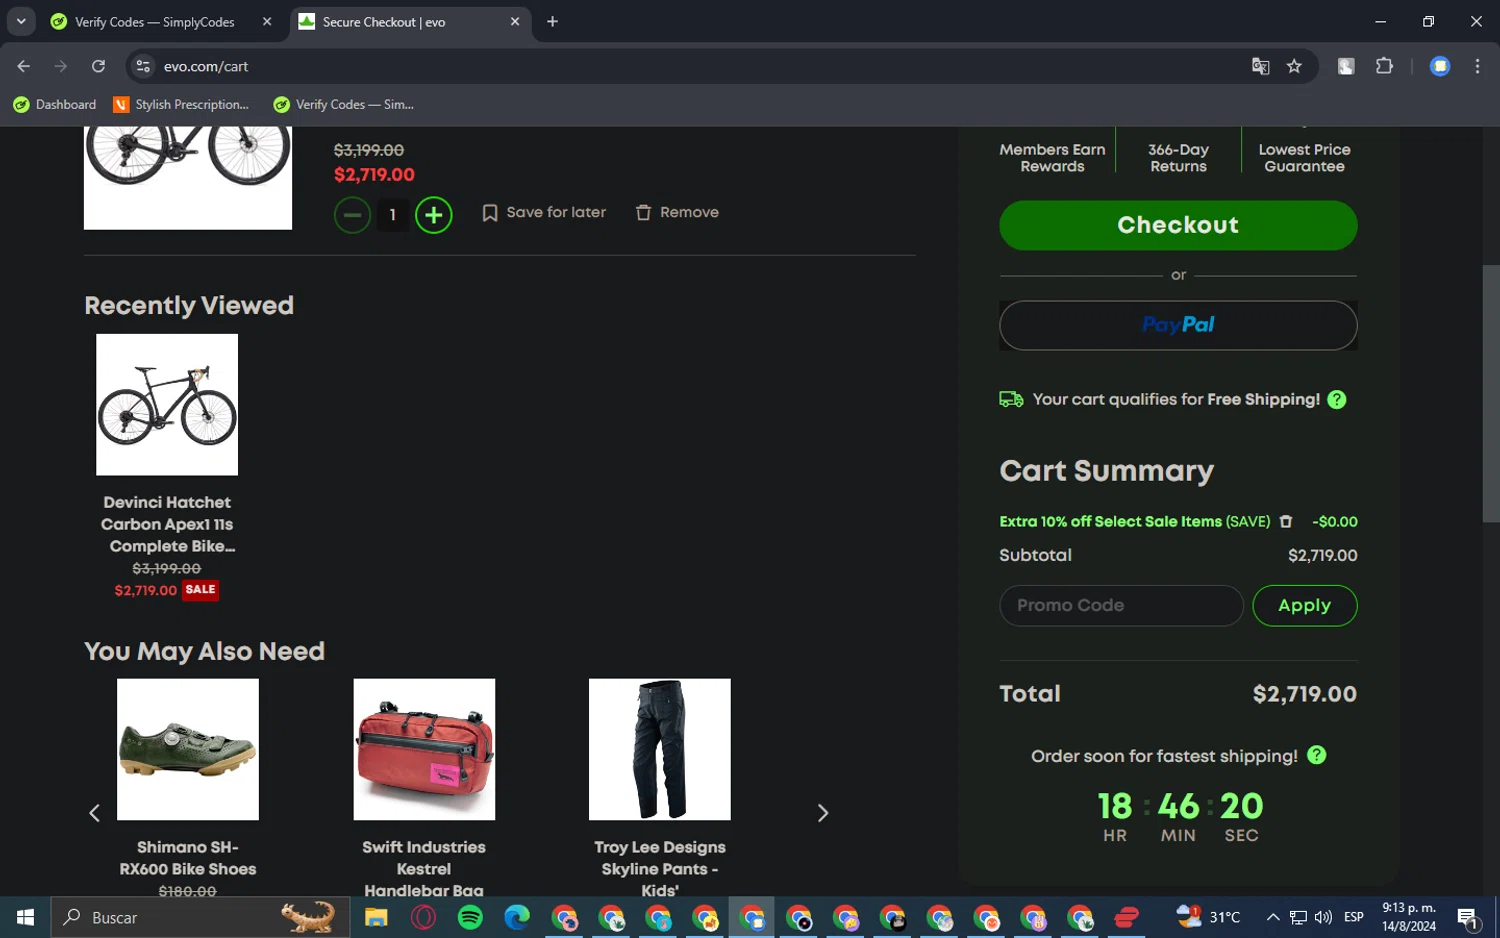Open the Troy Lee Designs Skyline Pants title

pyautogui.click(x=660, y=868)
